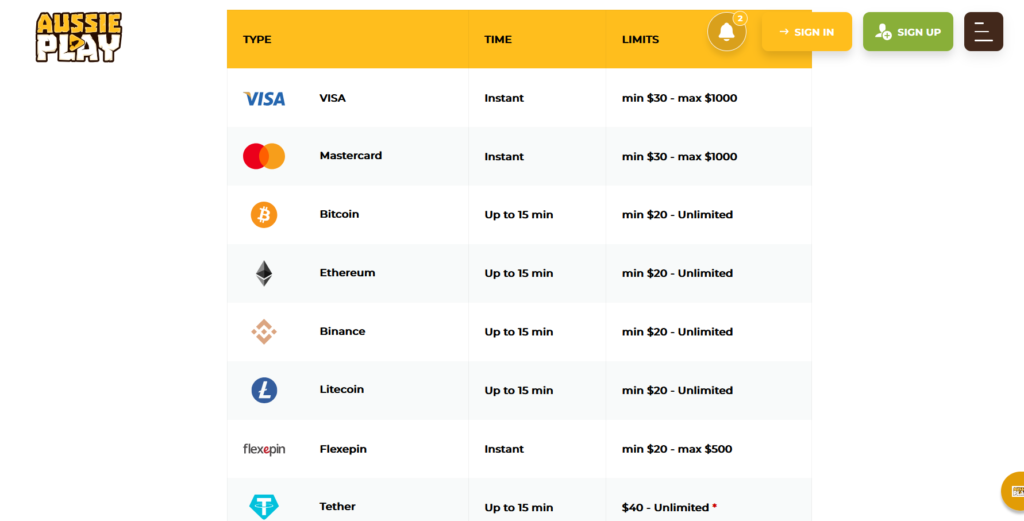Click the VISA card logo
1024x521 pixels.
point(264,99)
